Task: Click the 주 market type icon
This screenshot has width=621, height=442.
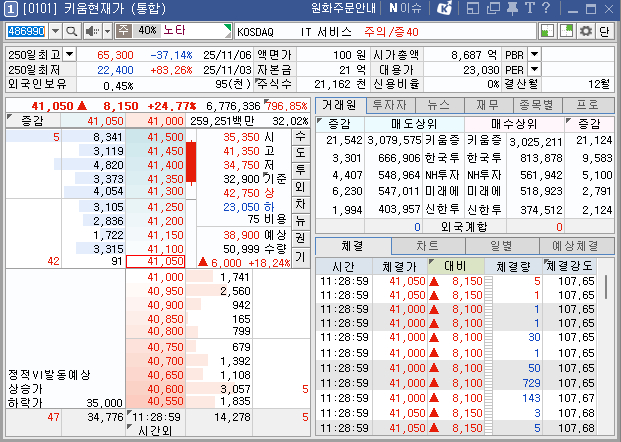Action: (123, 31)
